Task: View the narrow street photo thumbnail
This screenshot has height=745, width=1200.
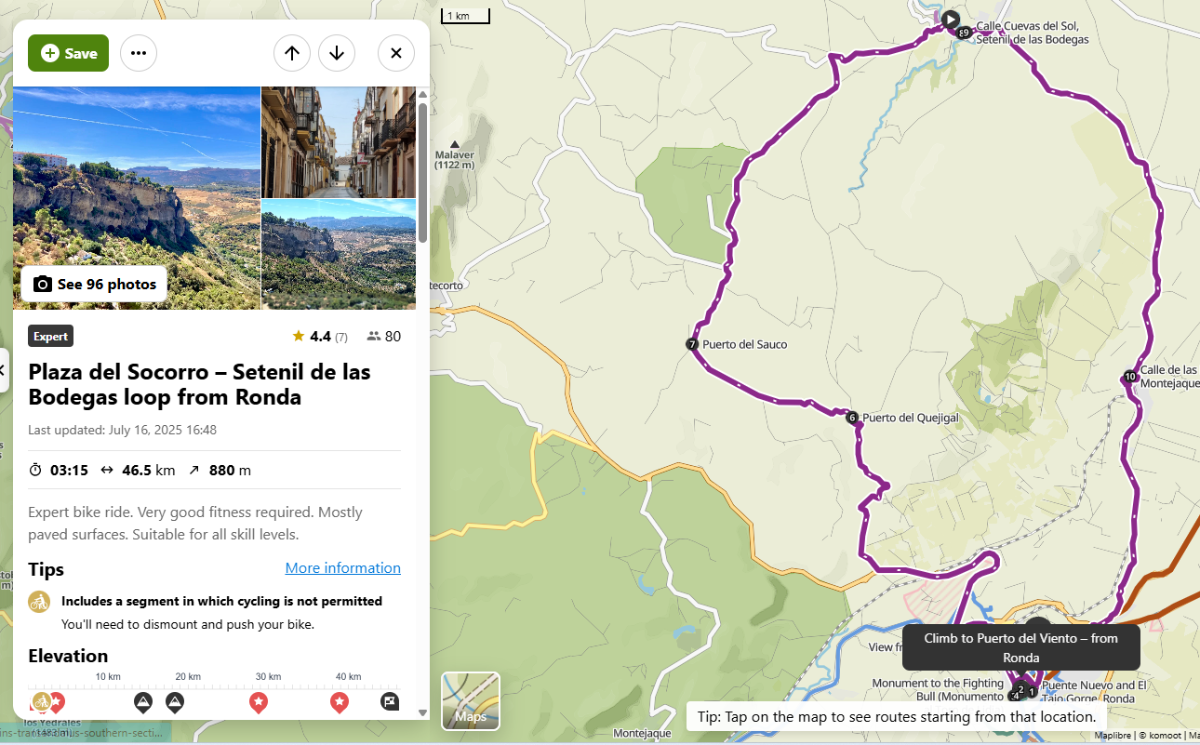Action: click(338, 142)
